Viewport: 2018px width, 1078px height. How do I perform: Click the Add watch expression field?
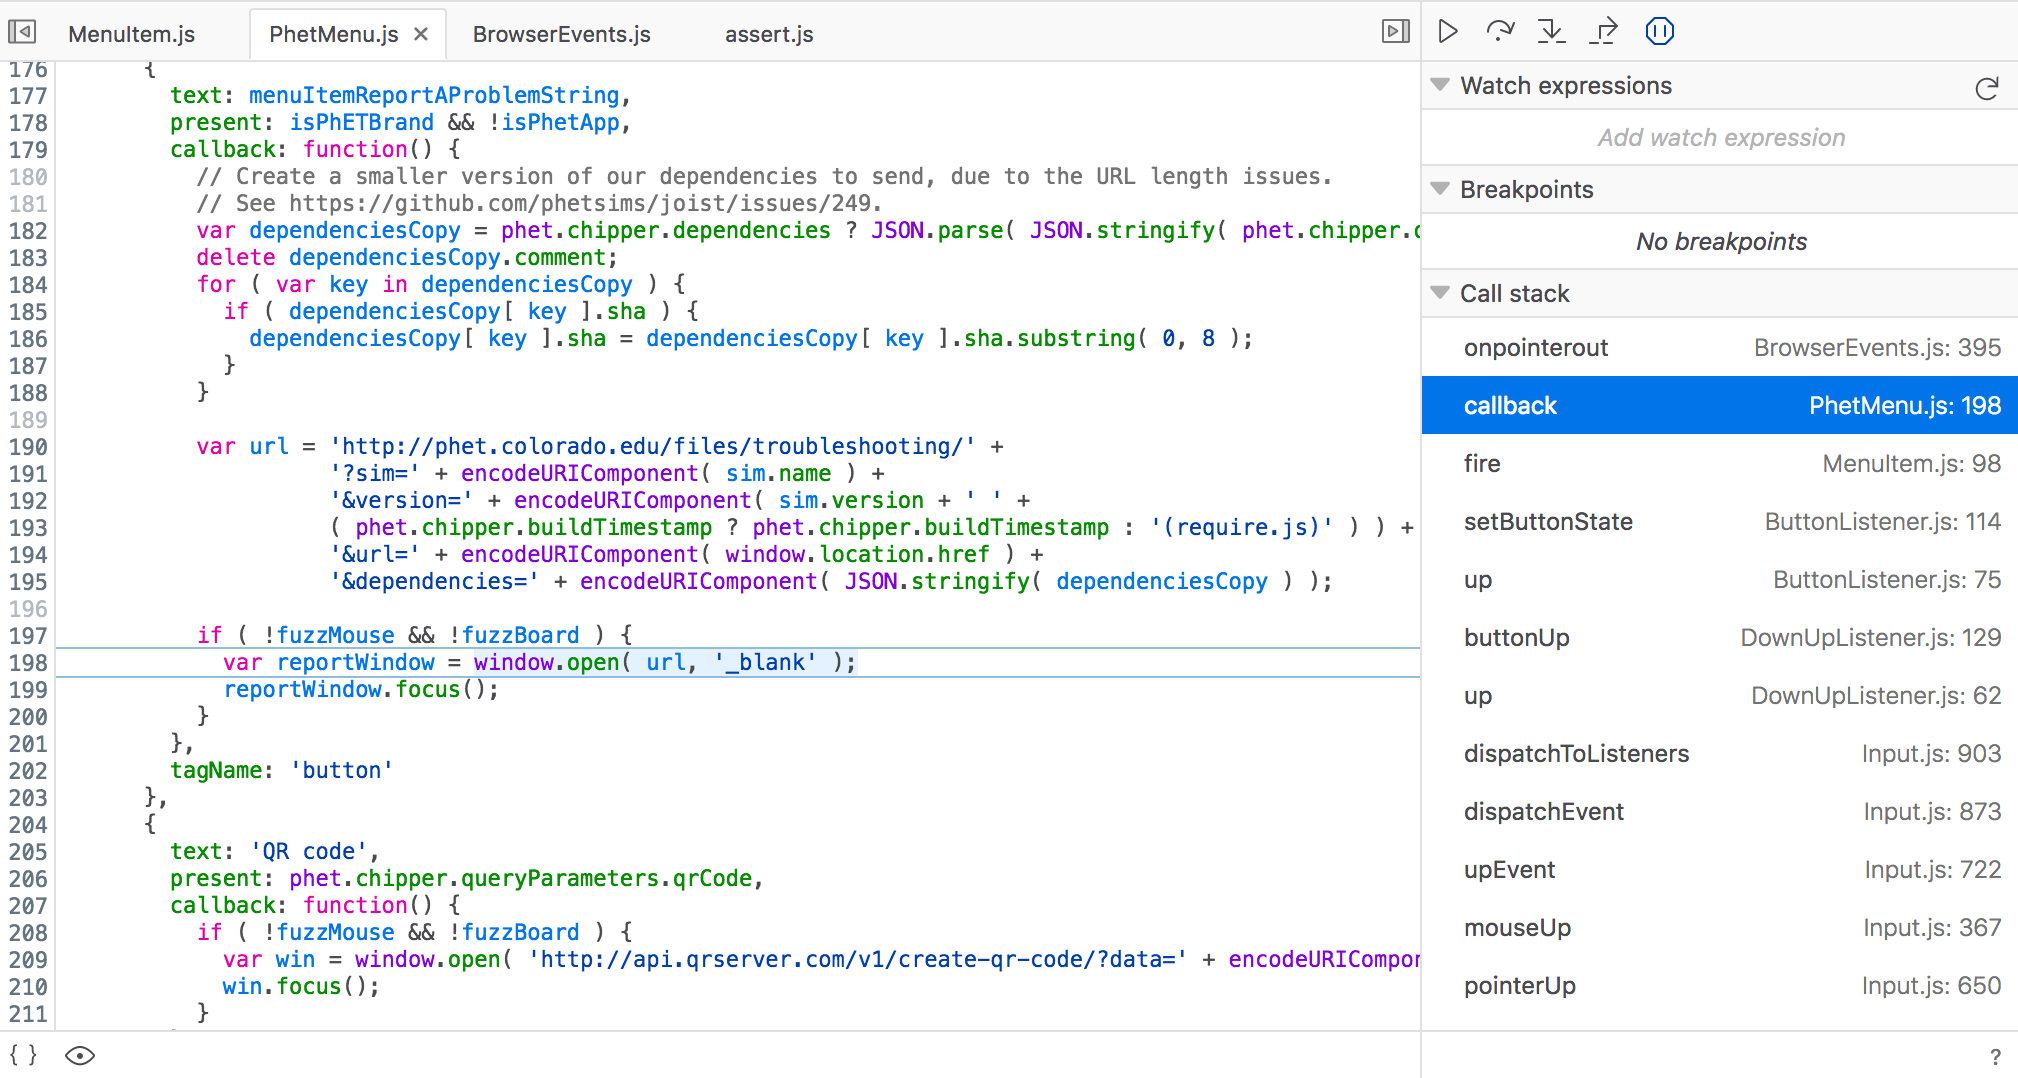tap(1720, 138)
